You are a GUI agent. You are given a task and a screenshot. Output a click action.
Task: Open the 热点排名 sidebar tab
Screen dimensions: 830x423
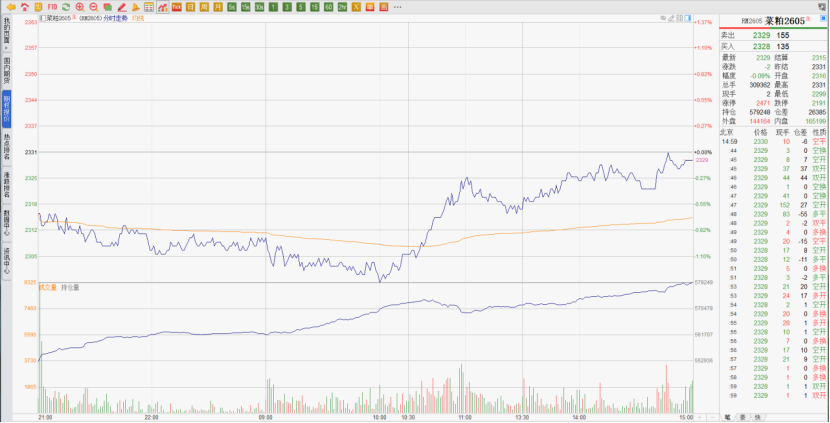point(6,149)
